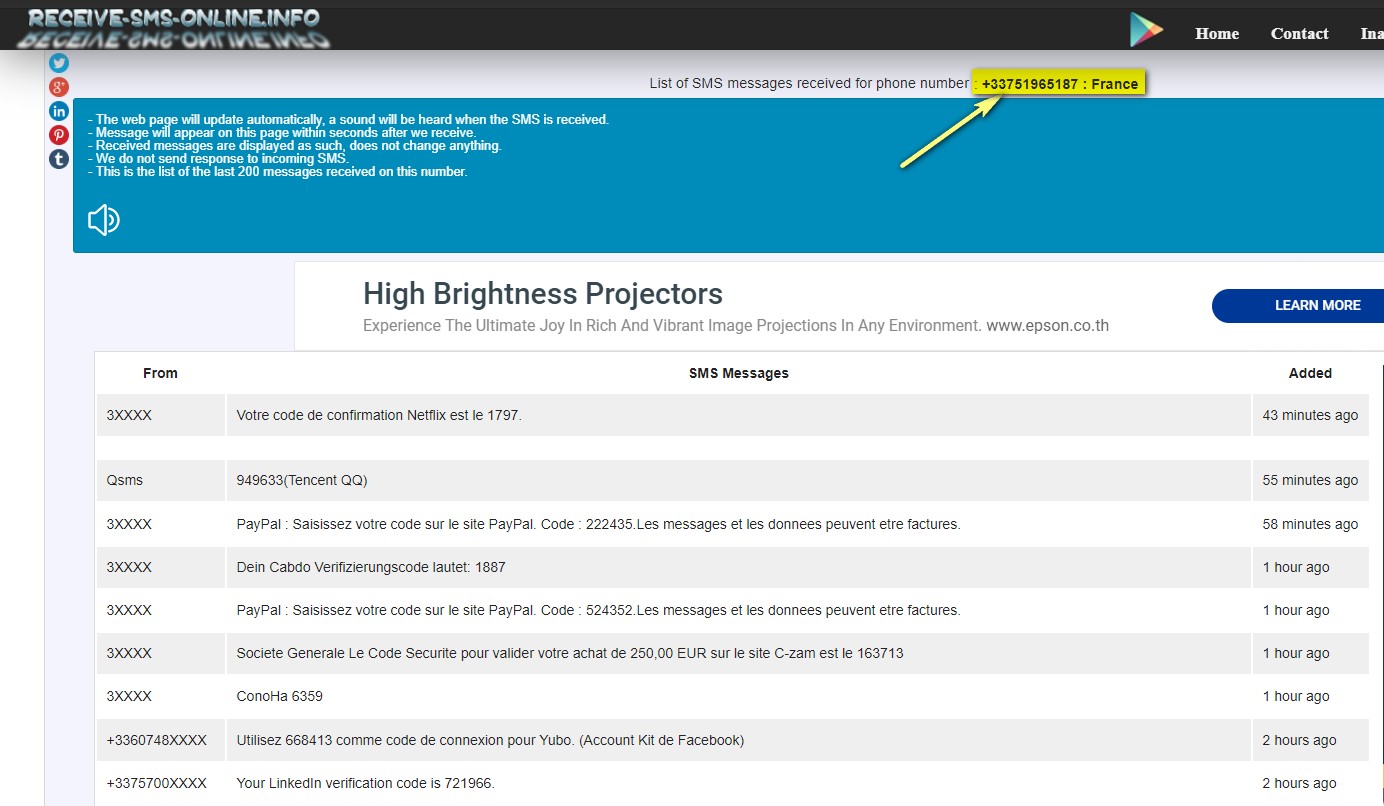
Task: Click the Societe Generale security code message
Action: click(569, 653)
